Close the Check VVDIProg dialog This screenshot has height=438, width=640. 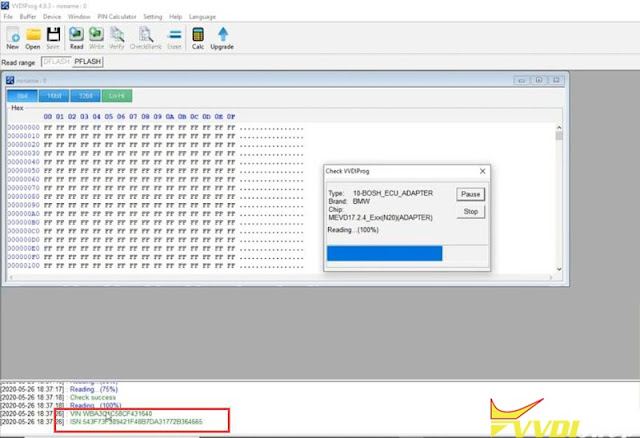click(482, 171)
